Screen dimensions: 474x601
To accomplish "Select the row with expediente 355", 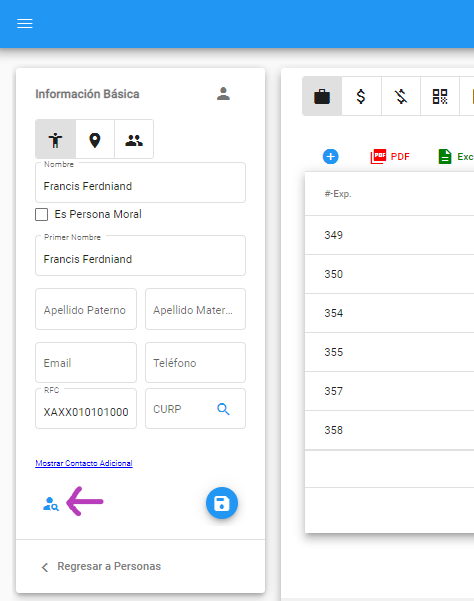I will [x=389, y=352].
